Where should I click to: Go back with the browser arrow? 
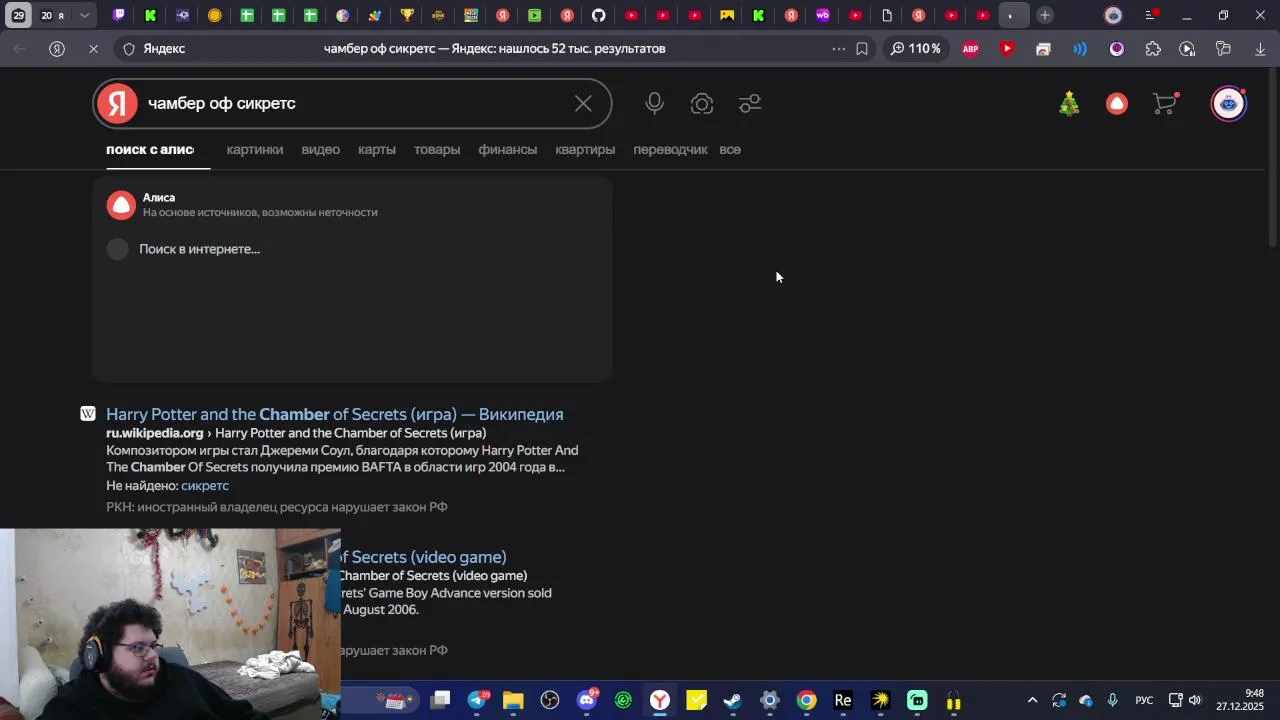click(20, 48)
